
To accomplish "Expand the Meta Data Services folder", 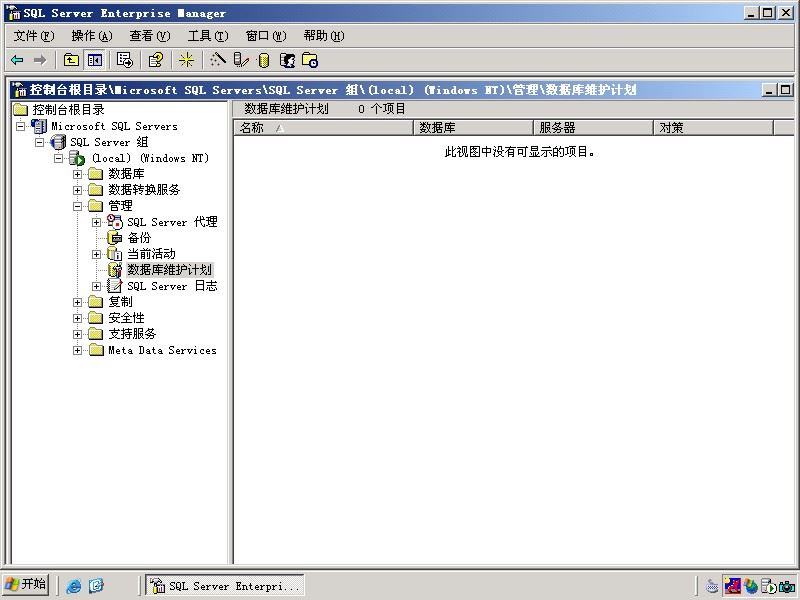I will (77, 351).
